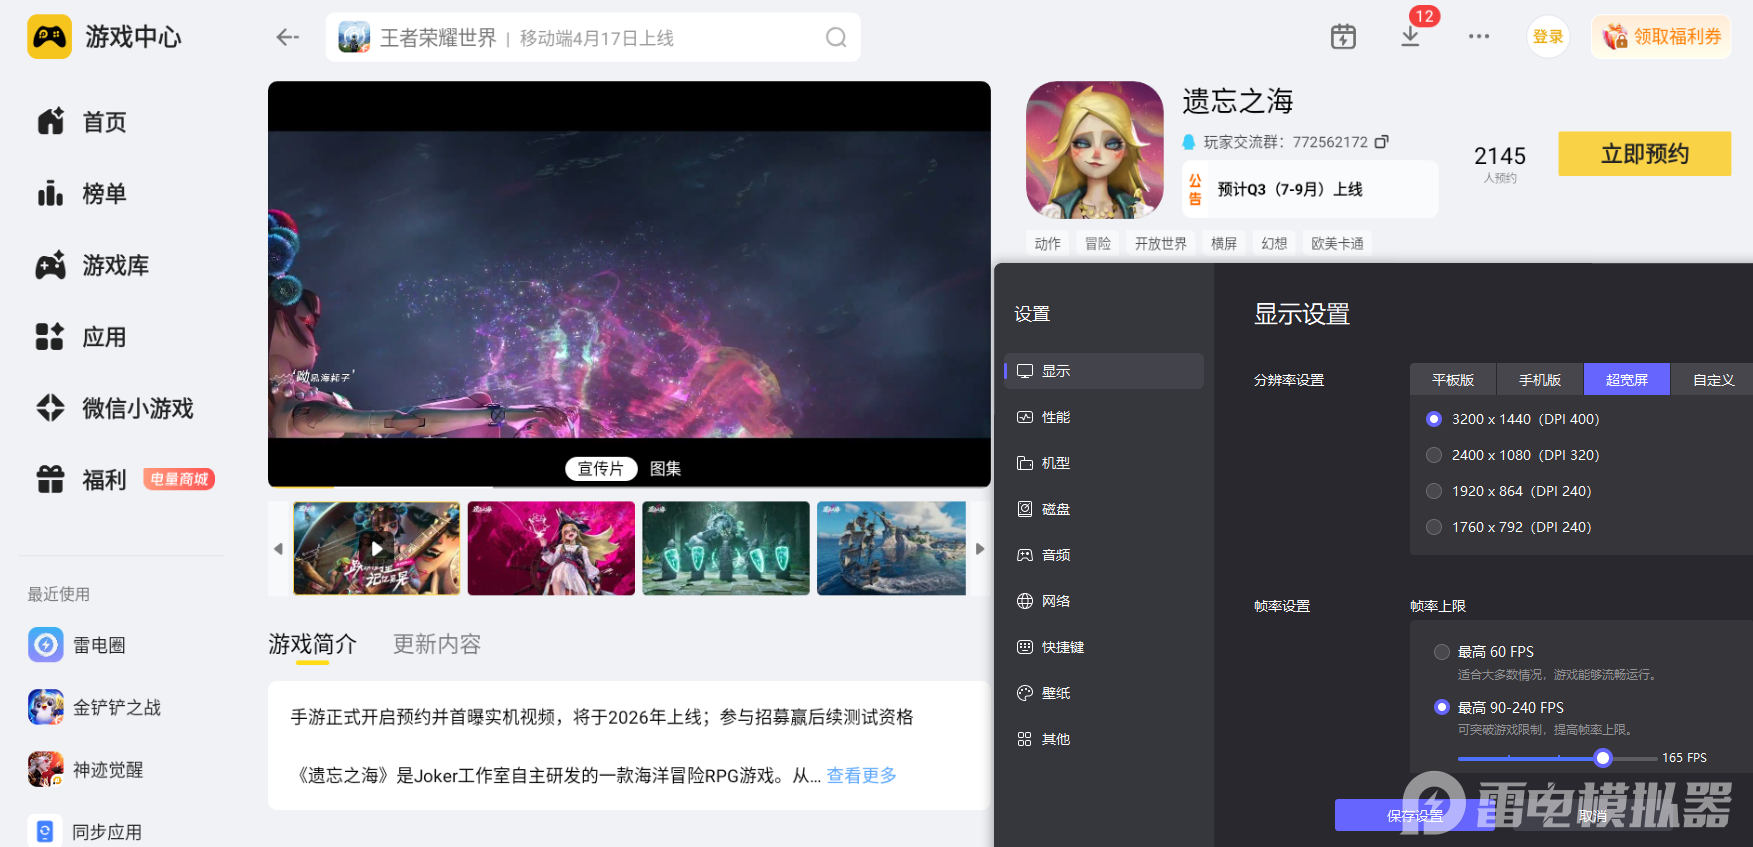Open the 榜单 rankings page
Viewport: 1753px width, 847px height.
coord(82,193)
